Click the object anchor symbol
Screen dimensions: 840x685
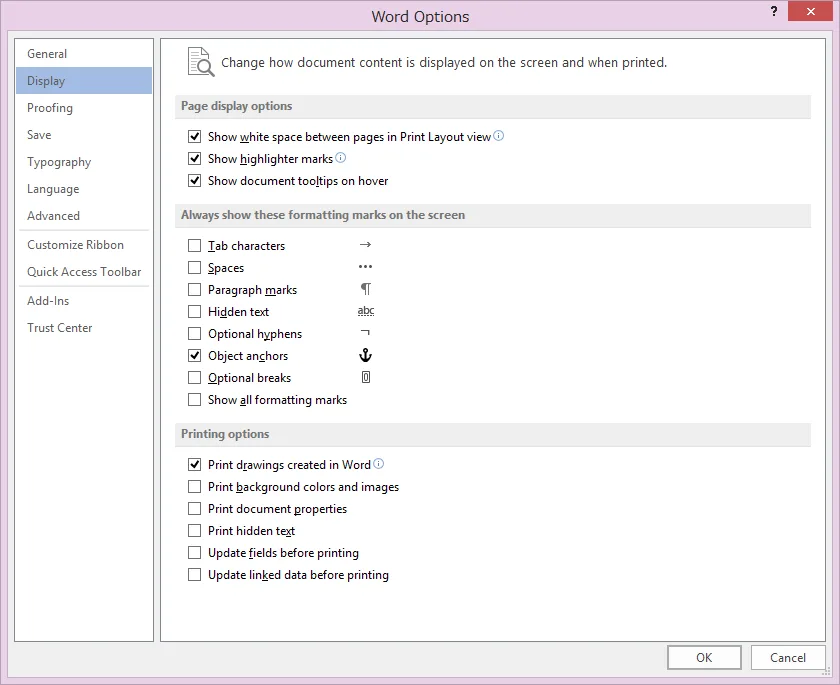(x=365, y=355)
